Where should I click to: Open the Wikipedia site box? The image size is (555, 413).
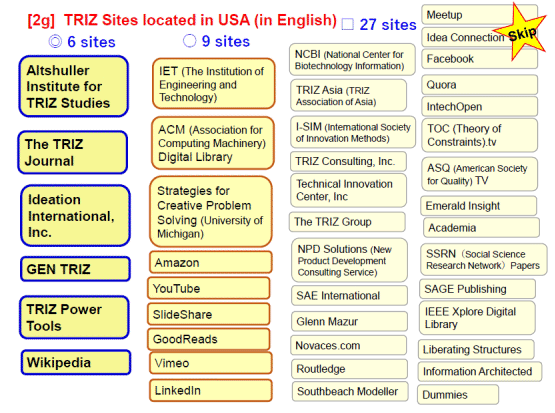click(76, 362)
